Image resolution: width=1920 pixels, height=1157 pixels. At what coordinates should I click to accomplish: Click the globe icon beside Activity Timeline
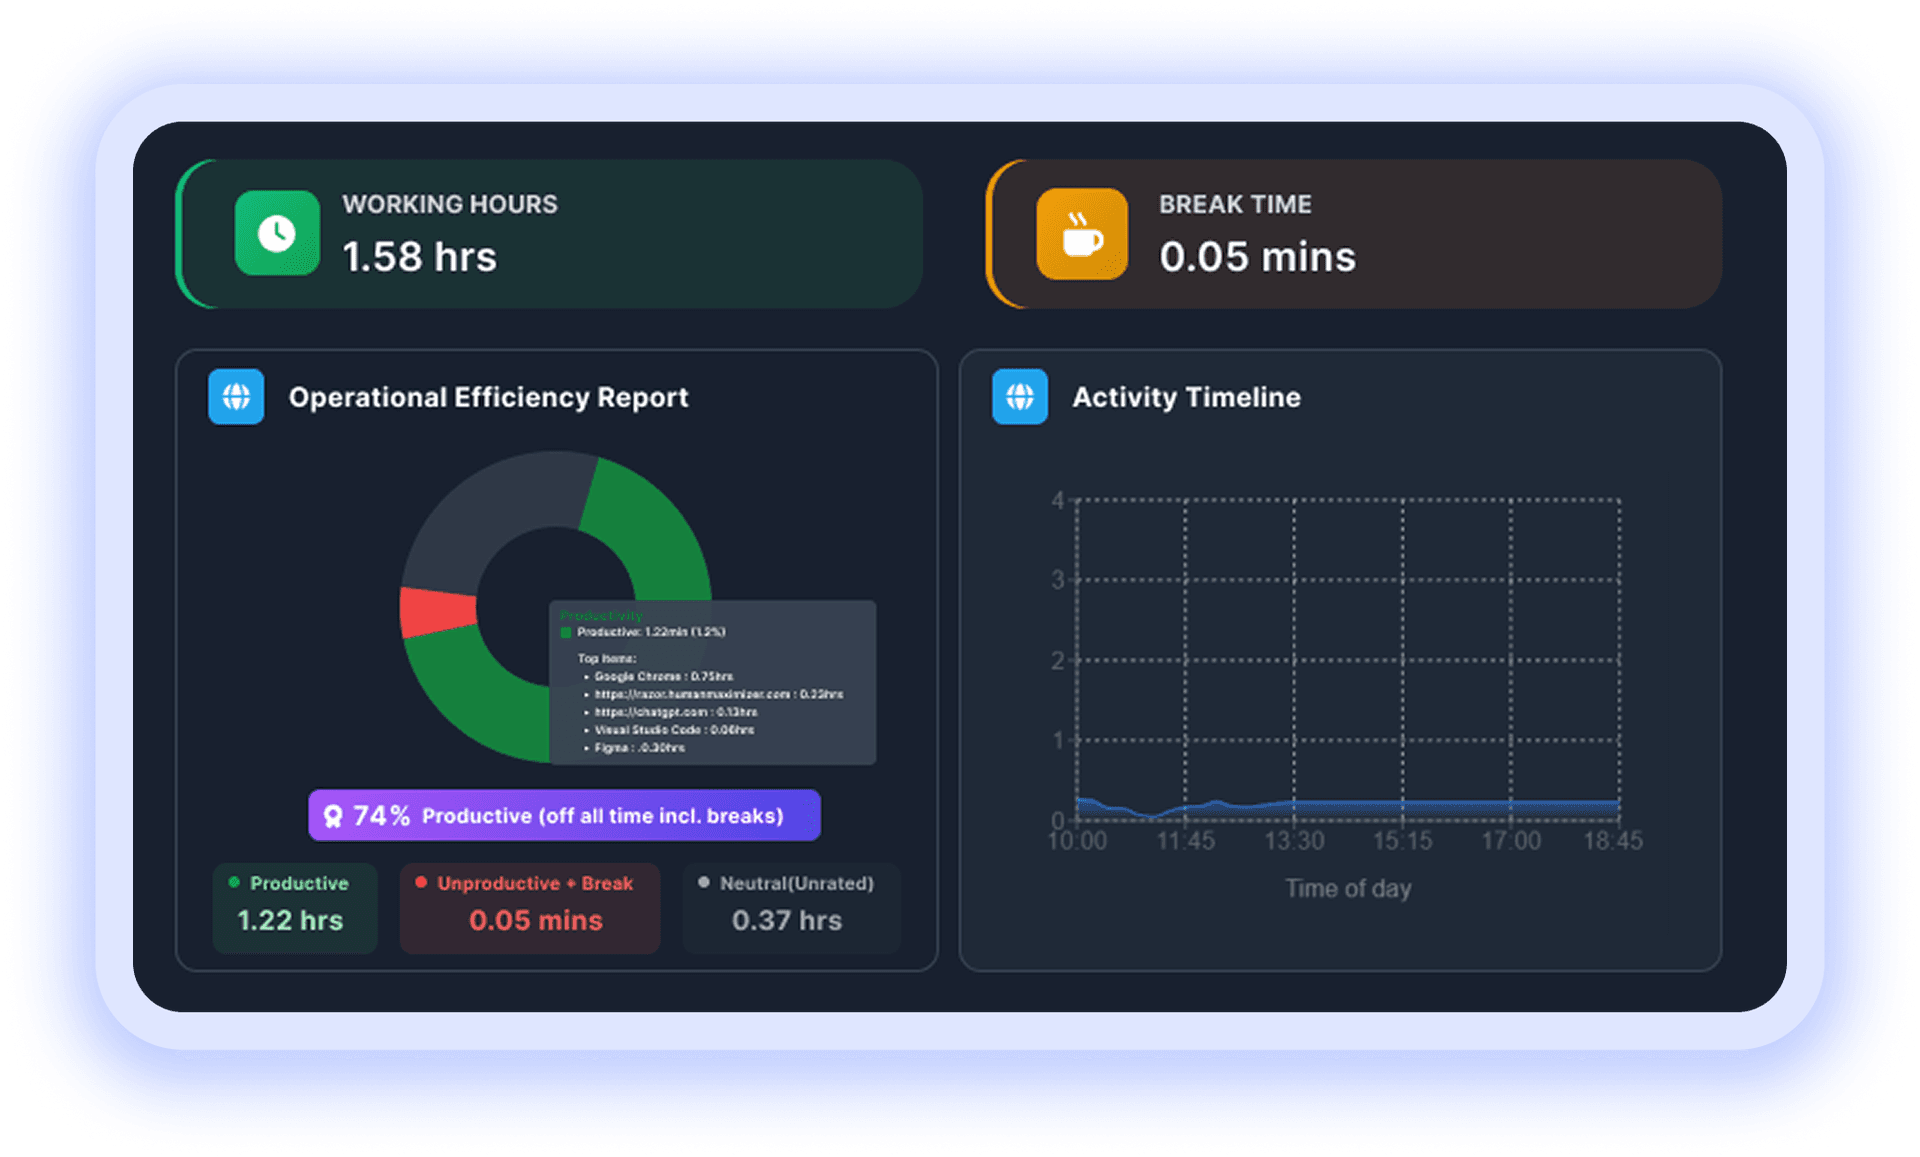1019,396
